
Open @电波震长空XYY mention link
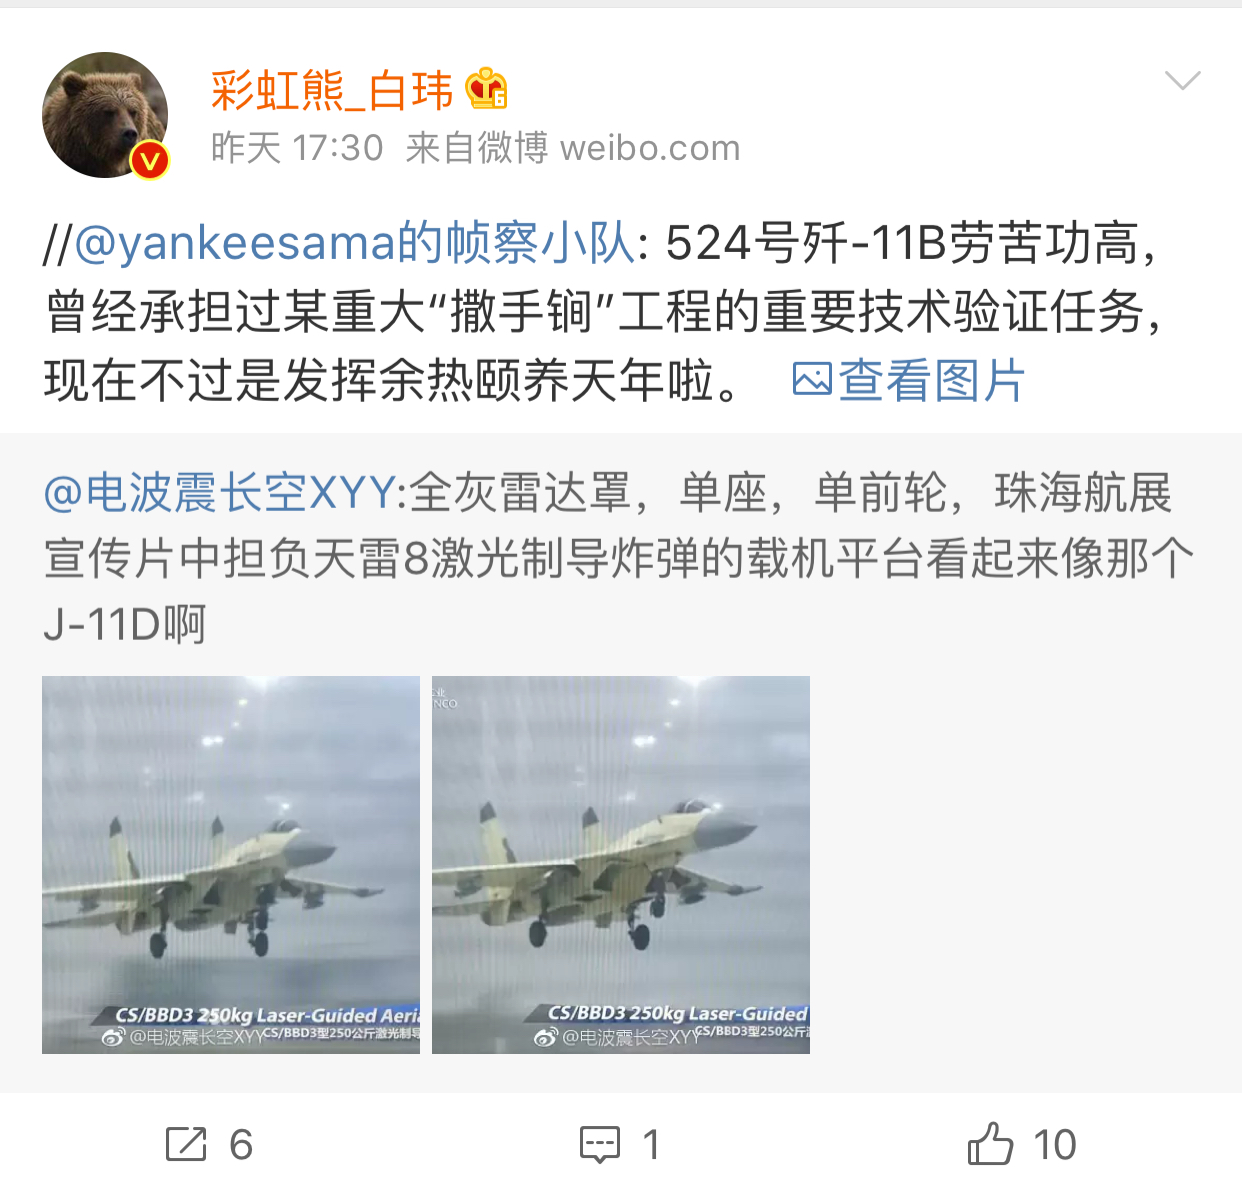pyautogui.click(x=220, y=493)
